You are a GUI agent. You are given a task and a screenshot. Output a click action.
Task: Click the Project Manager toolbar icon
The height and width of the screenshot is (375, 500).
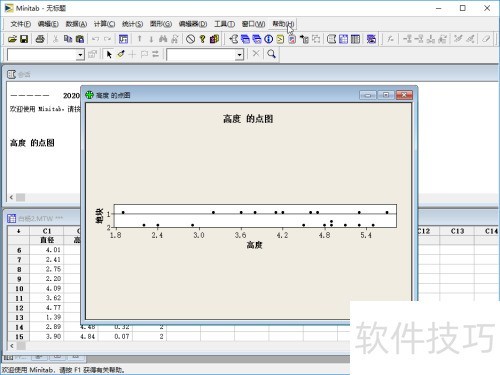355,39
